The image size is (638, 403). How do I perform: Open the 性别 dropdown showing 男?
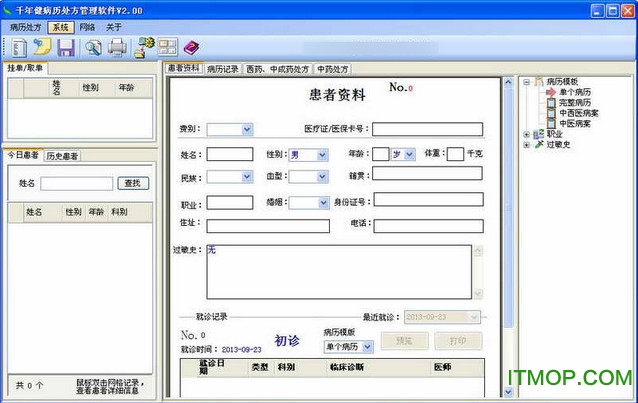(x=322, y=155)
